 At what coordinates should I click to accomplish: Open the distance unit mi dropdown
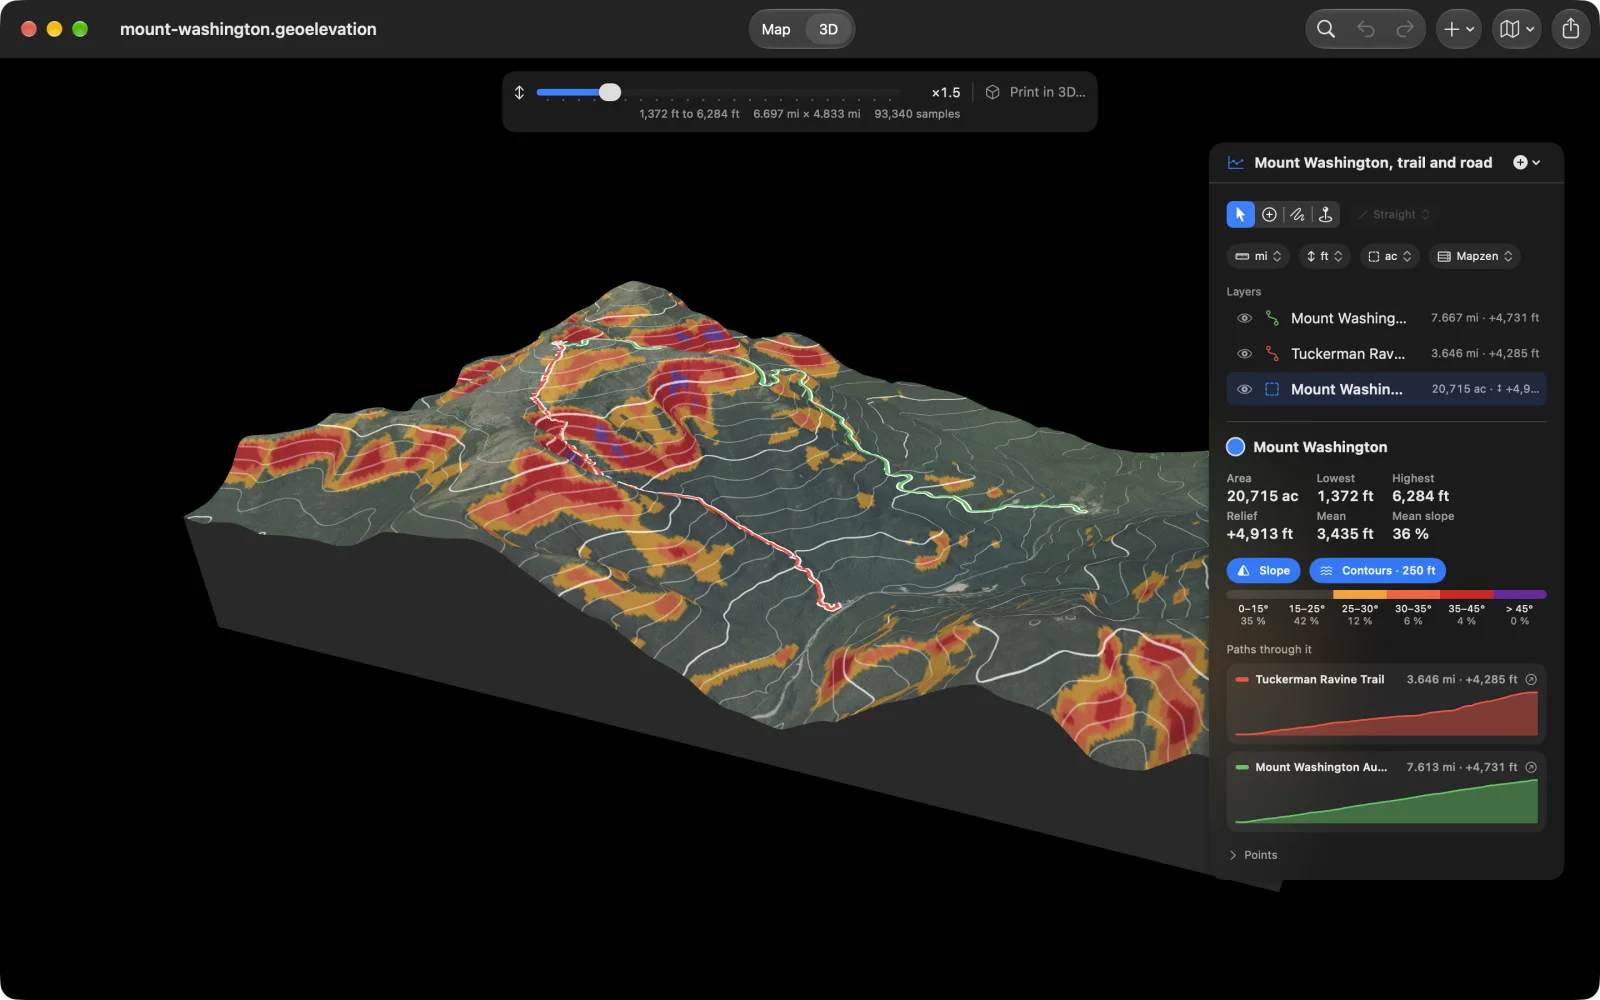click(x=1258, y=256)
